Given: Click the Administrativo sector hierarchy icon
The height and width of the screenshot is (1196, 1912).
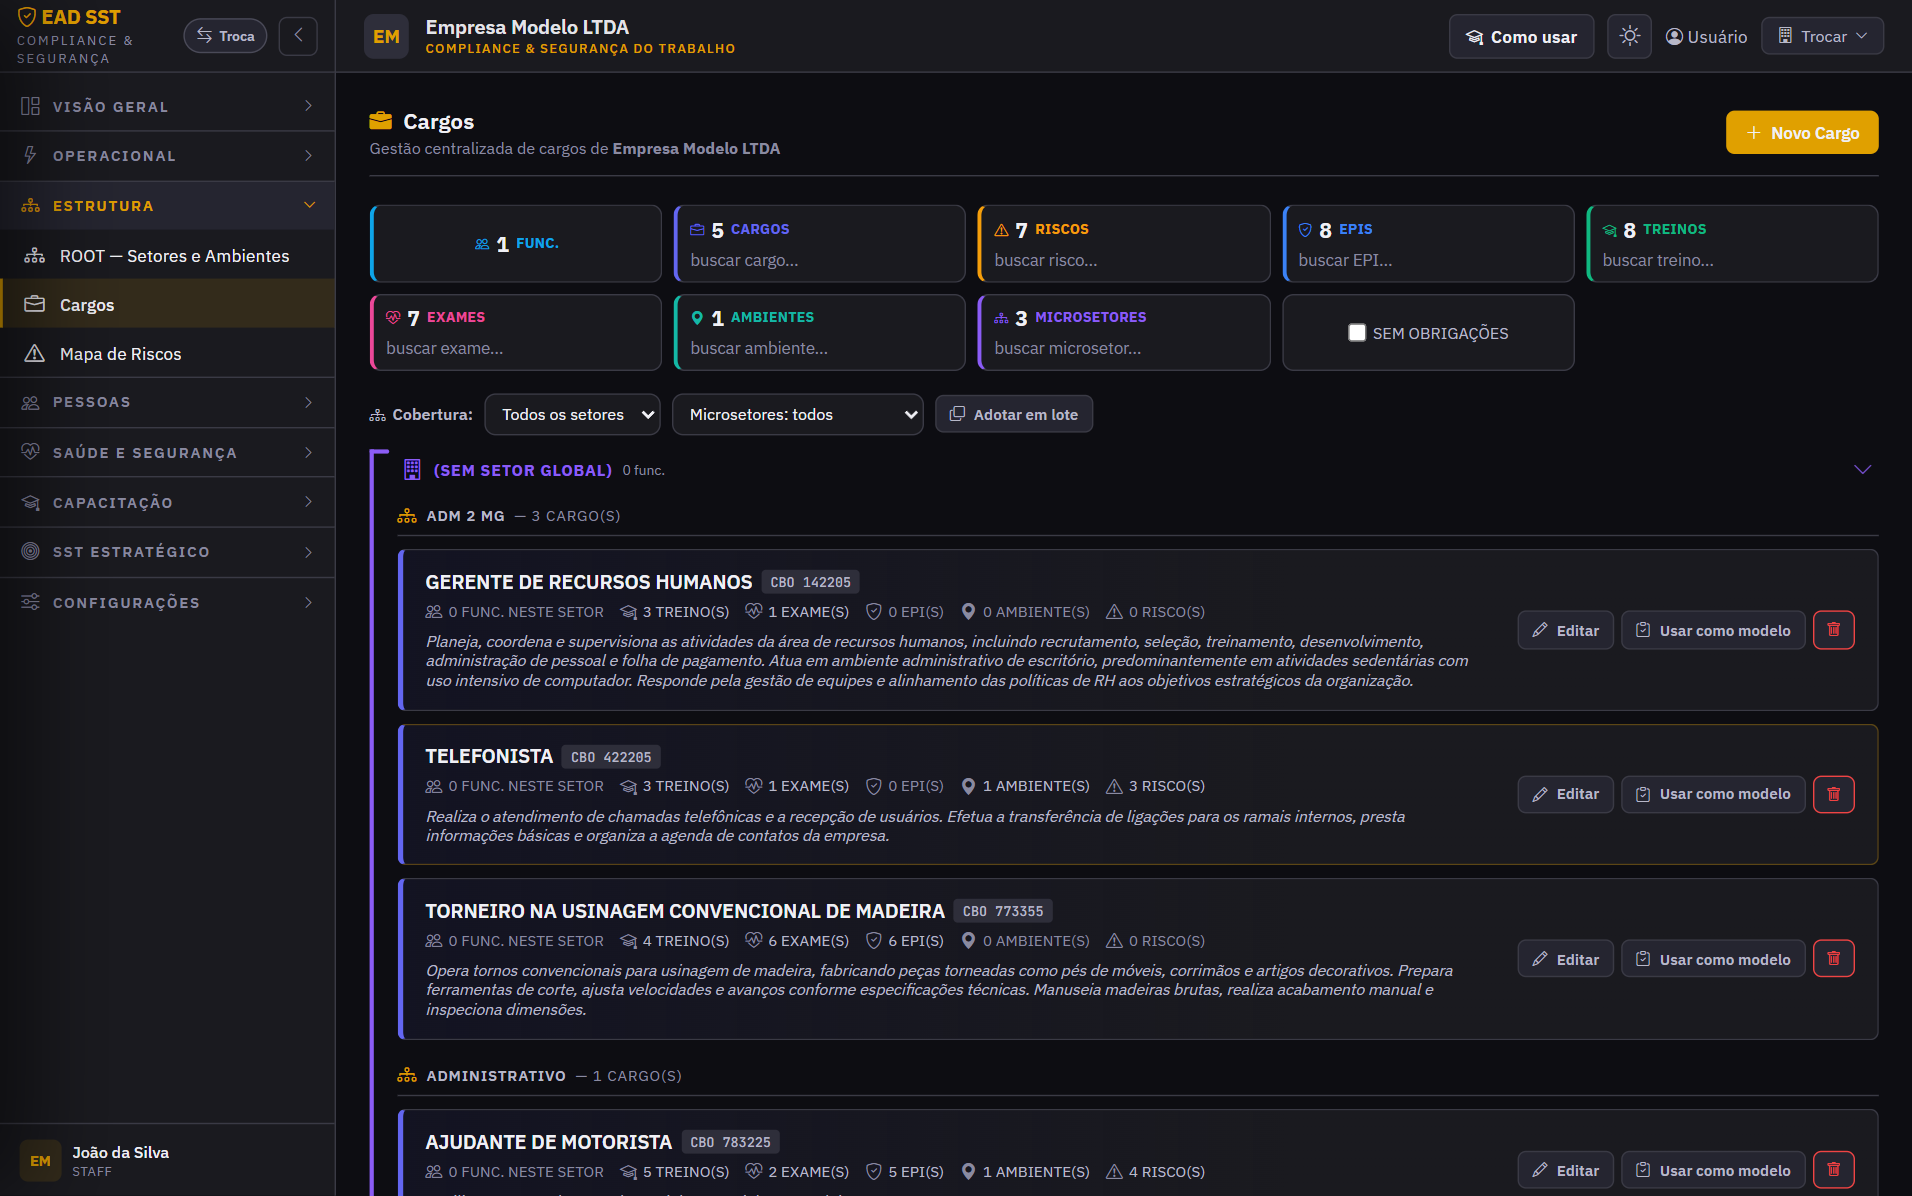Looking at the screenshot, I should tap(407, 1076).
